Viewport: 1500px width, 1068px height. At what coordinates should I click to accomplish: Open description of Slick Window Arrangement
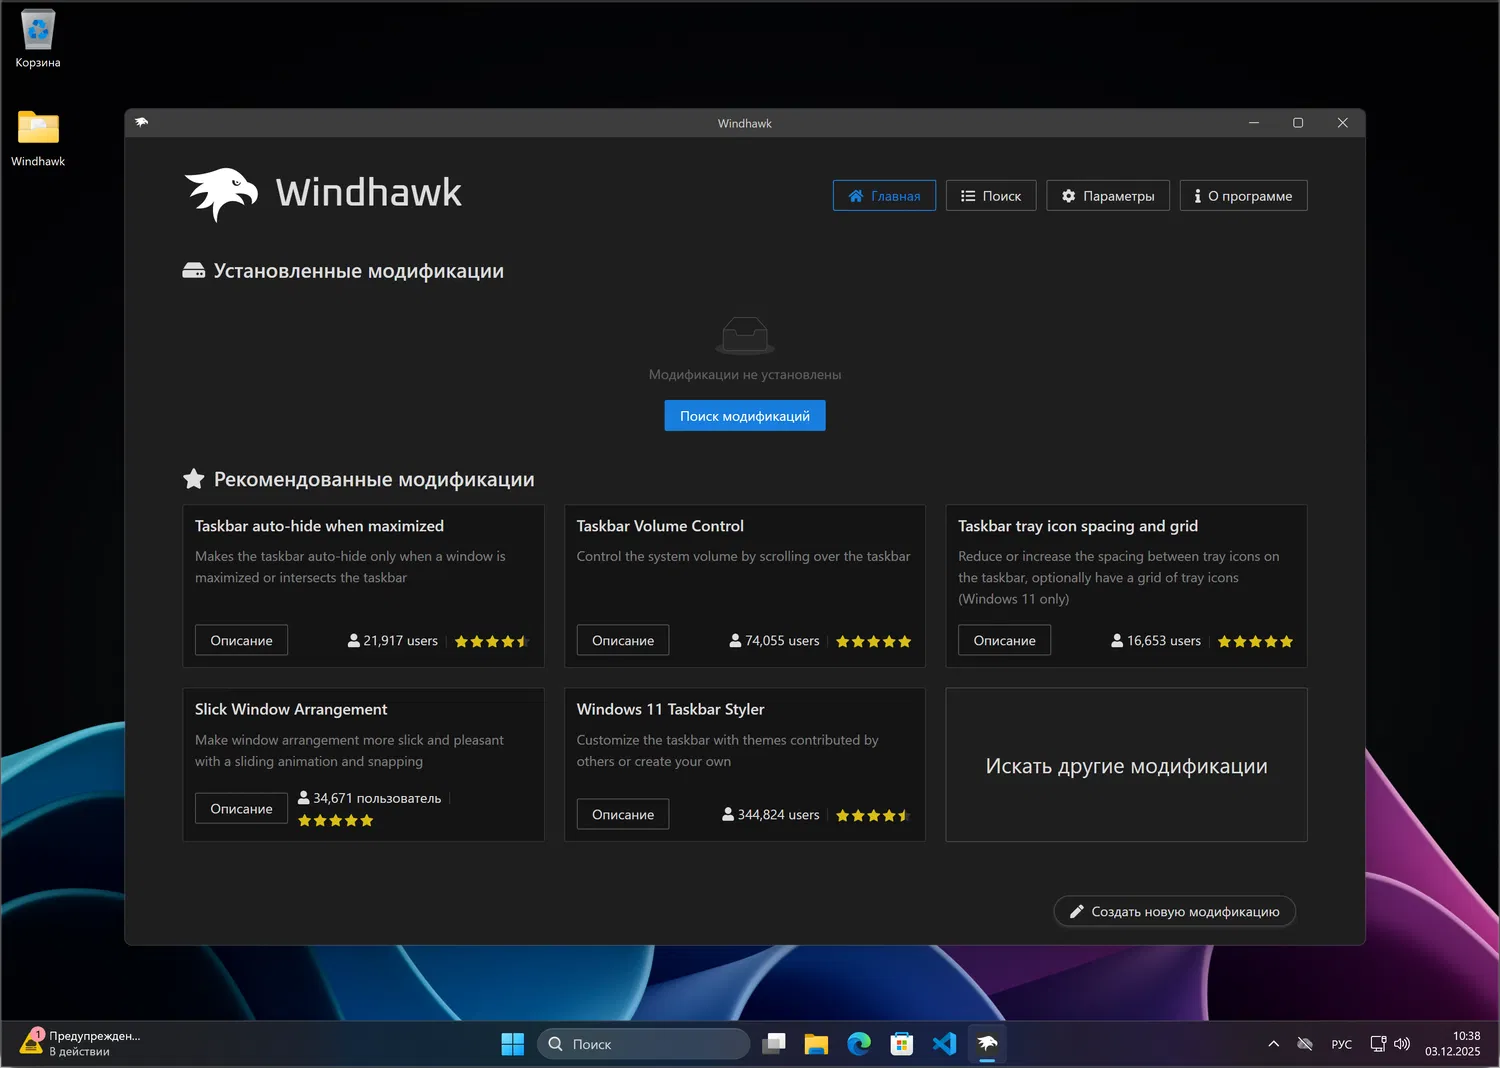tap(241, 808)
